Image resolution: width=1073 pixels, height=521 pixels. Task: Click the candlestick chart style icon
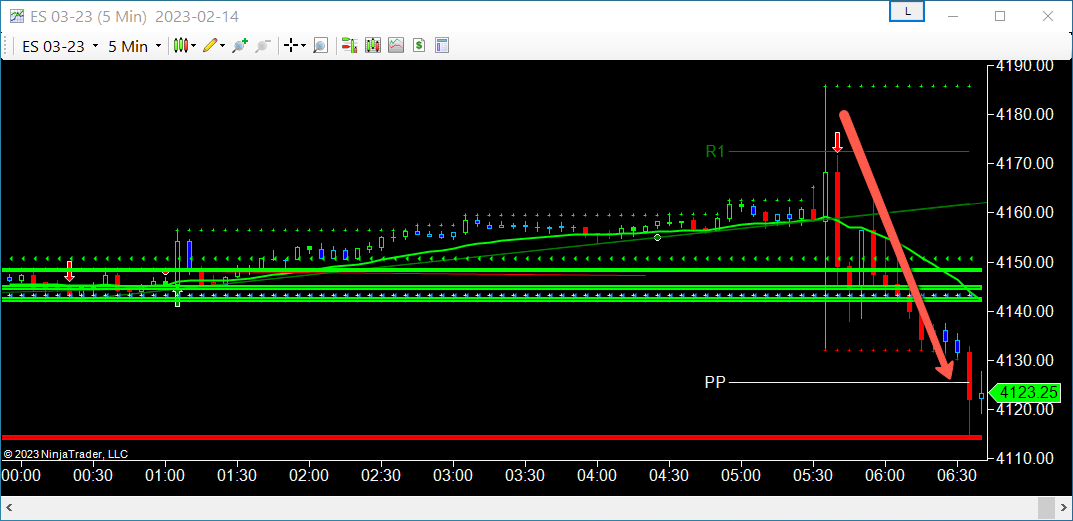[181, 46]
